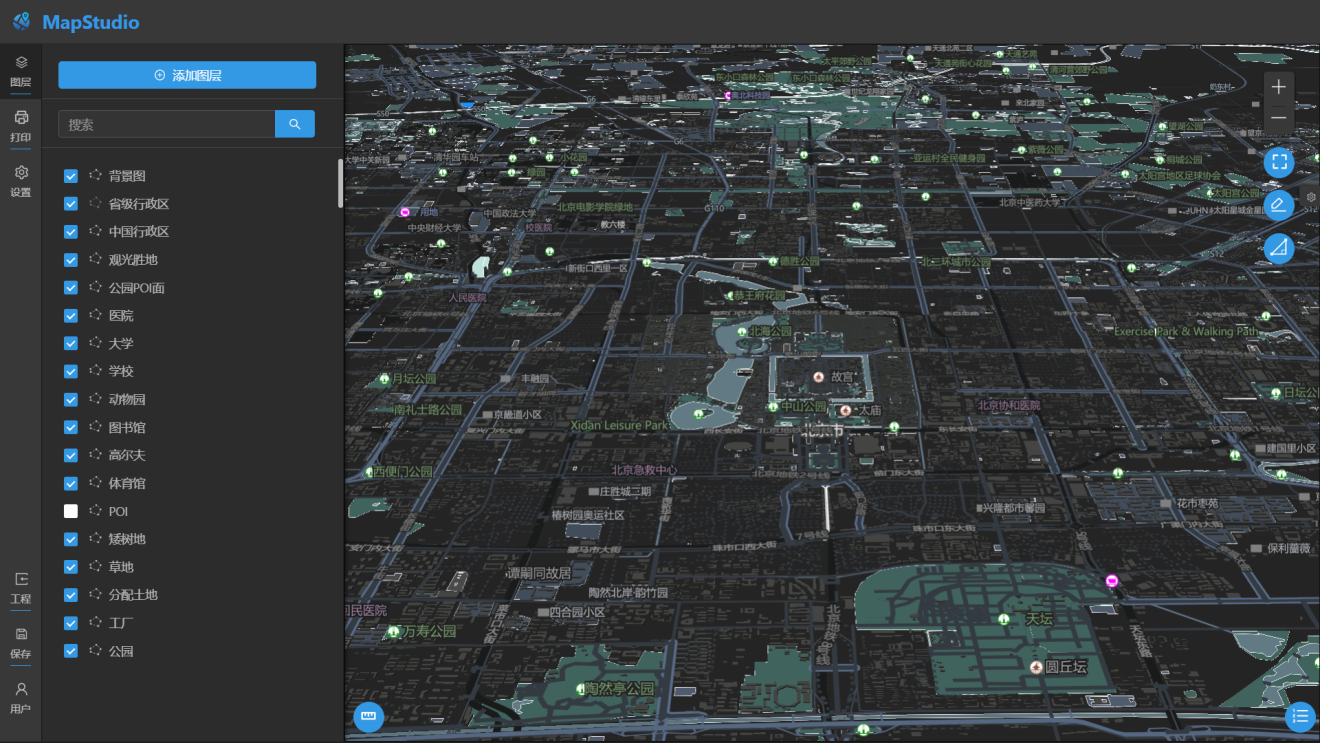Open the 图层 layers sidebar tab
The image size is (1320, 743).
click(21, 72)
